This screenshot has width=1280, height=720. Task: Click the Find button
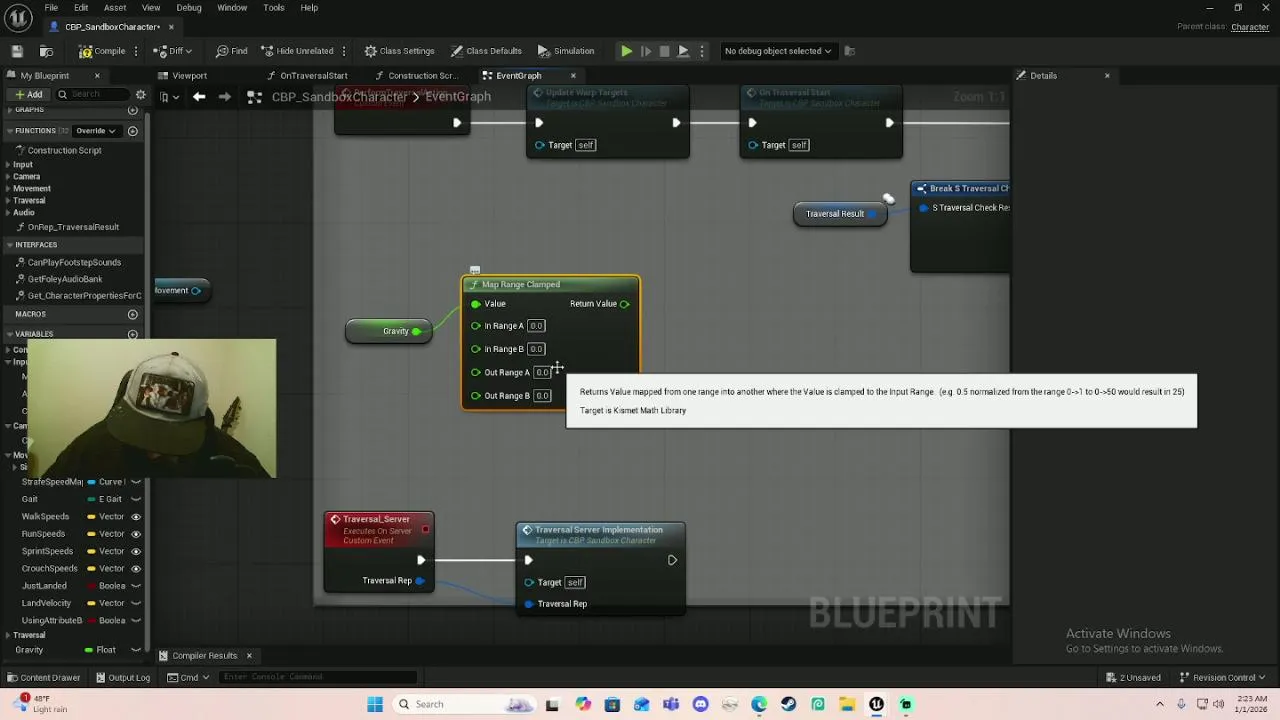click(231, 51)
